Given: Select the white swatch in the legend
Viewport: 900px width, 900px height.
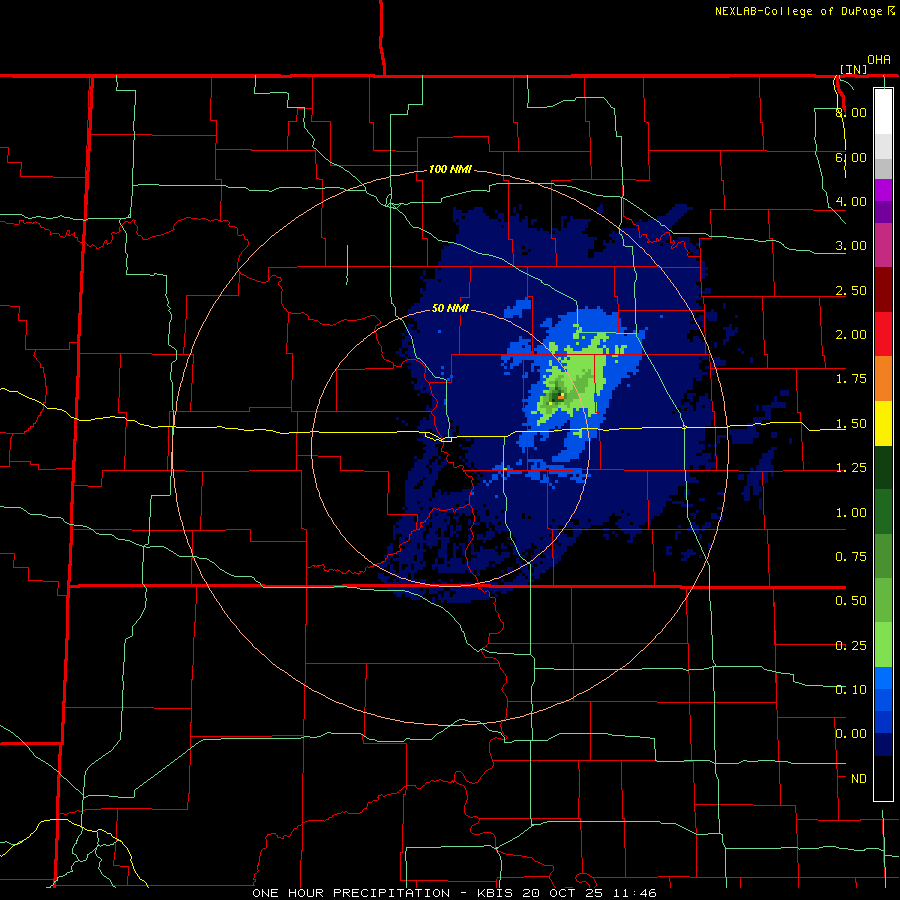Looking at the screenshot, I should (x=883, y=111).
